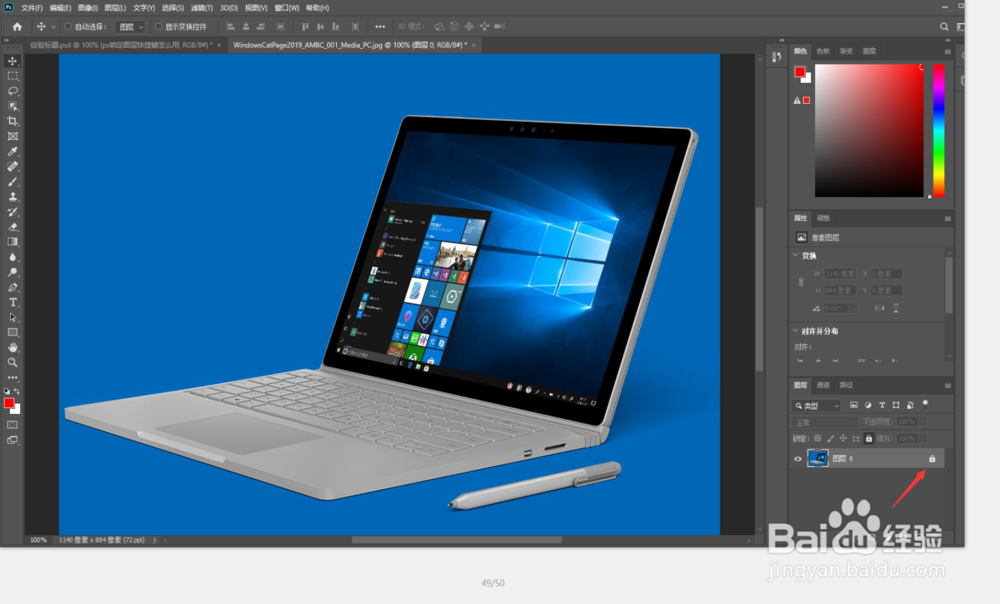
Task: Click flip horizontal icon in Properties
Action: (879, 308)
